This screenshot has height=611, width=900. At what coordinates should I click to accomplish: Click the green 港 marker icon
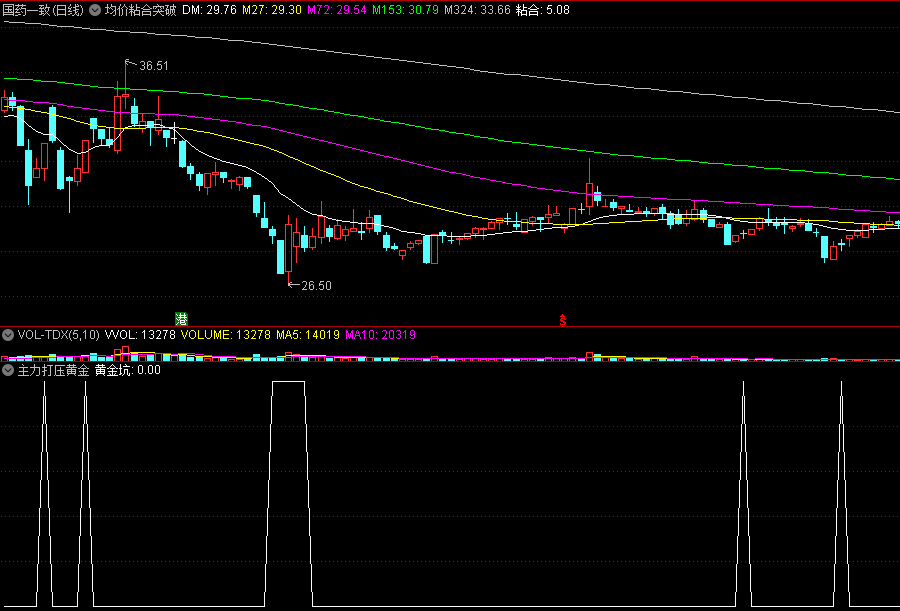point(181,319)
